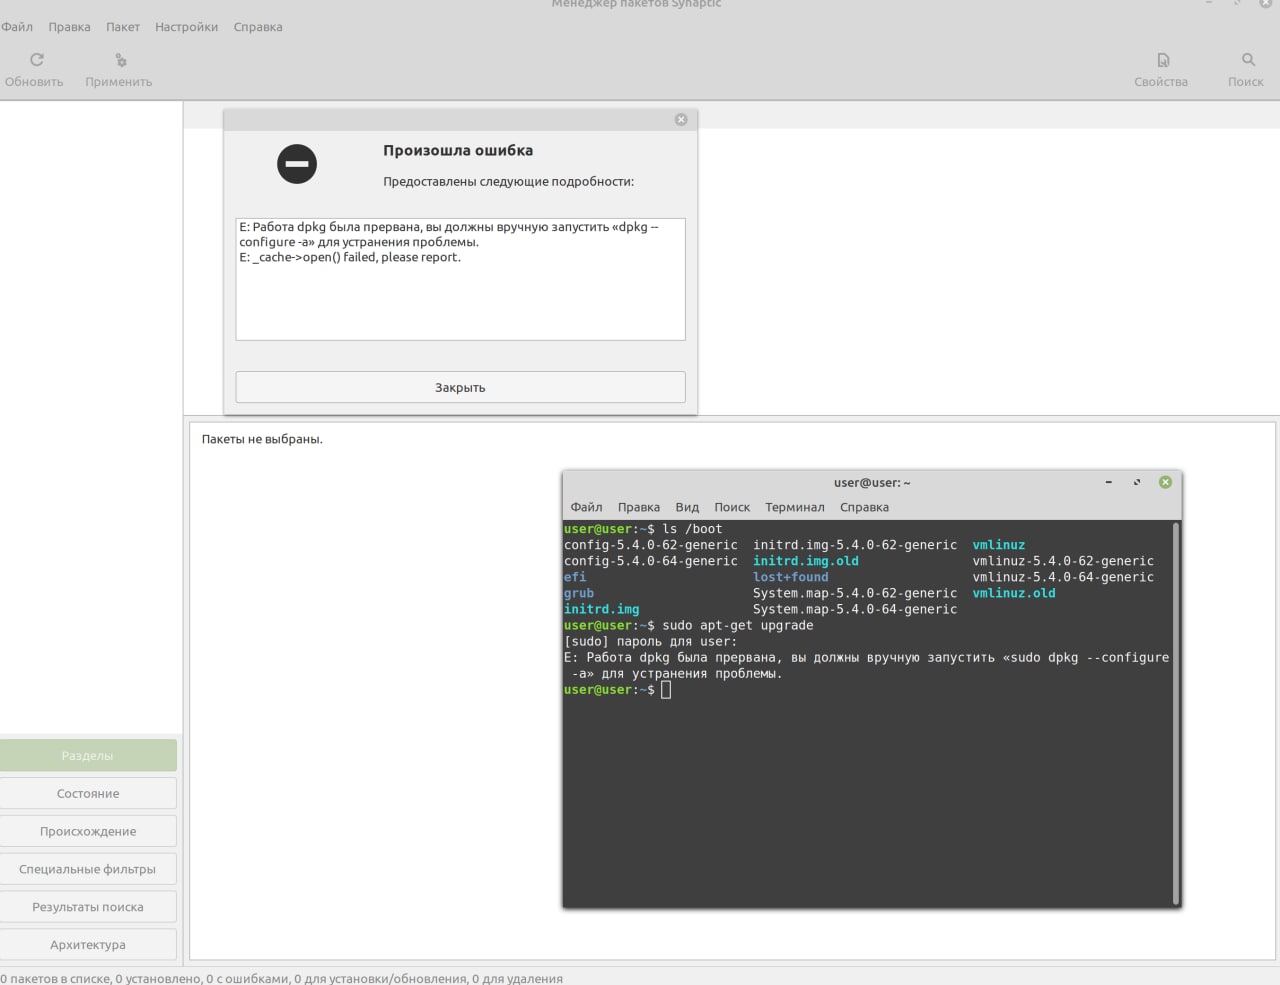Screen dimensions: 1280x985
Task: Click the terminal prompt cursor on the last line
Action: [666, 690]
